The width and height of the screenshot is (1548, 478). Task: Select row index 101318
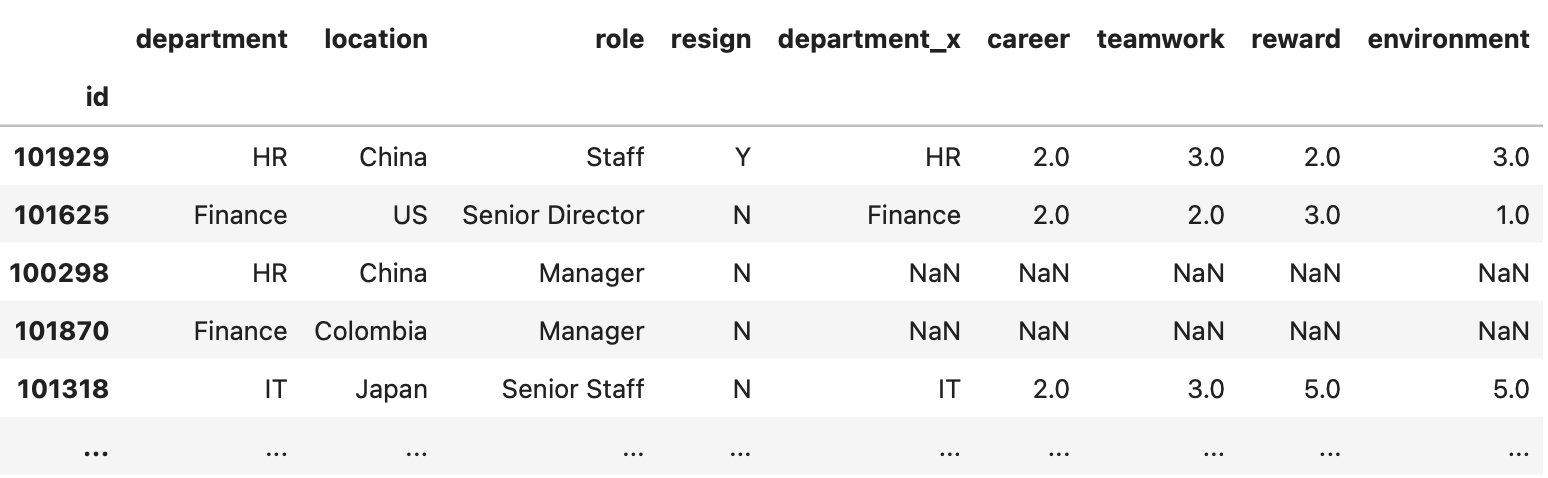coord(62,389)
